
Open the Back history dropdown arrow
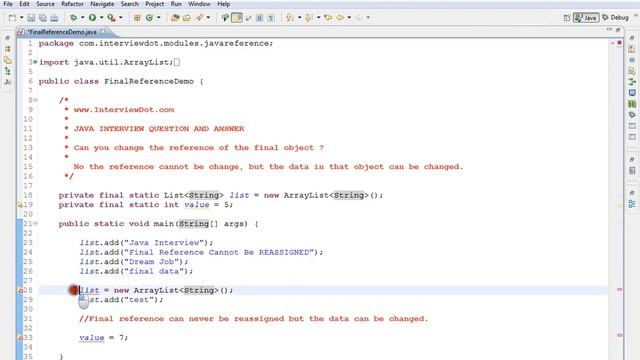coord(349,18)
